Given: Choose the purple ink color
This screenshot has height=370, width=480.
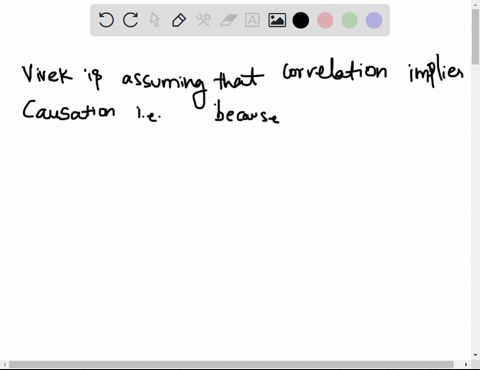Looking at the screenshot, I should [374, 20].
